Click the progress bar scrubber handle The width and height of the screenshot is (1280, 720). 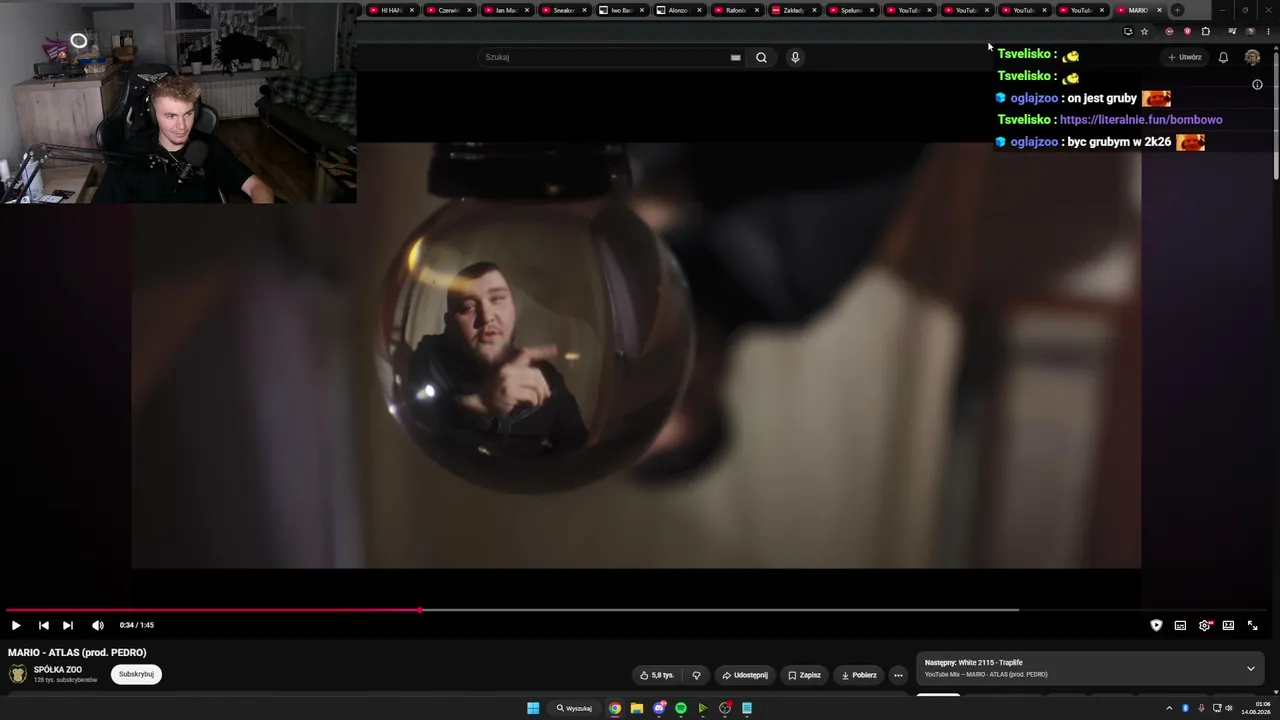tap(420, 609)
